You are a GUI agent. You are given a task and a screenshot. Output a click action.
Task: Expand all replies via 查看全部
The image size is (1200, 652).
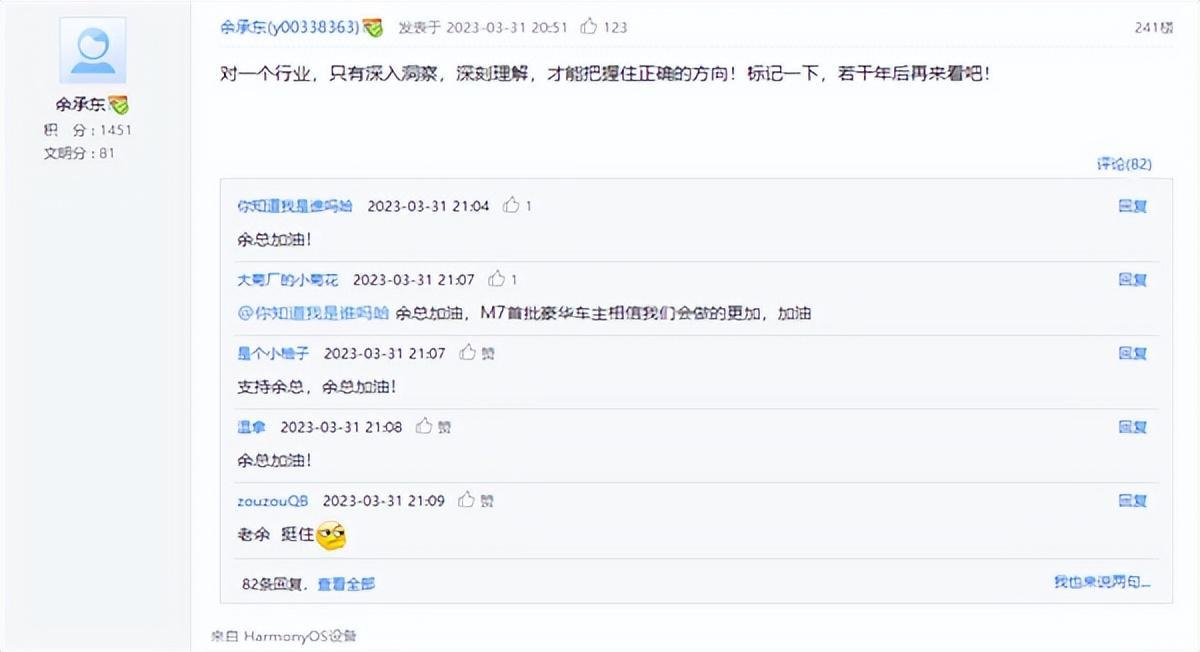point(346,584)
